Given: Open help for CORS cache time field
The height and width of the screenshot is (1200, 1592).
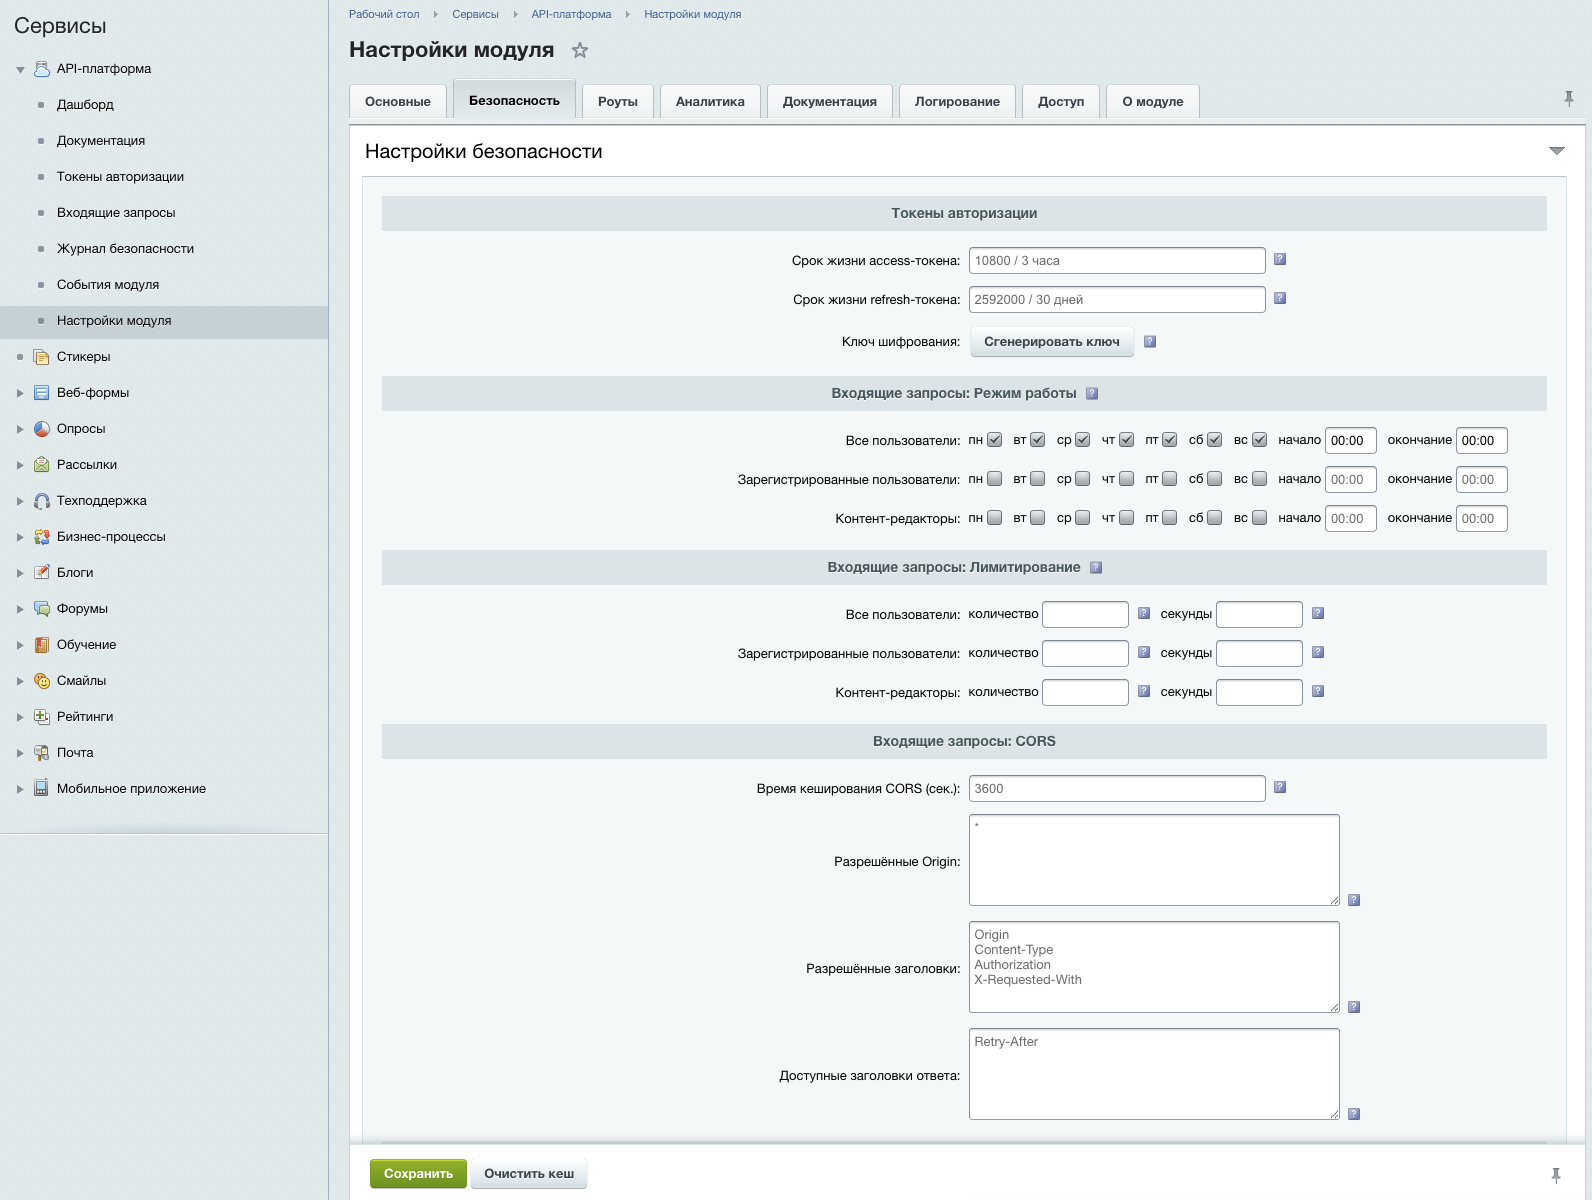Looking at the screenshot, I should click(x=1280, y=788).
